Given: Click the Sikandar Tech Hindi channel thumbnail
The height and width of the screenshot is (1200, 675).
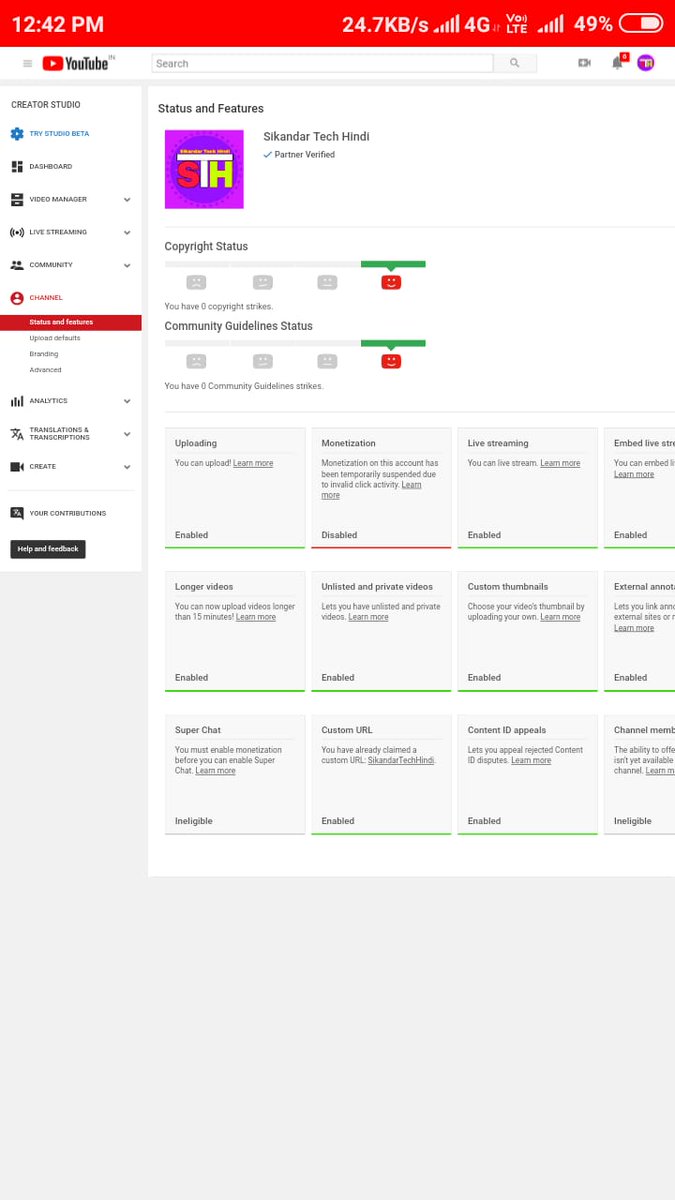Looking at the screenshot, I should 204,169.
